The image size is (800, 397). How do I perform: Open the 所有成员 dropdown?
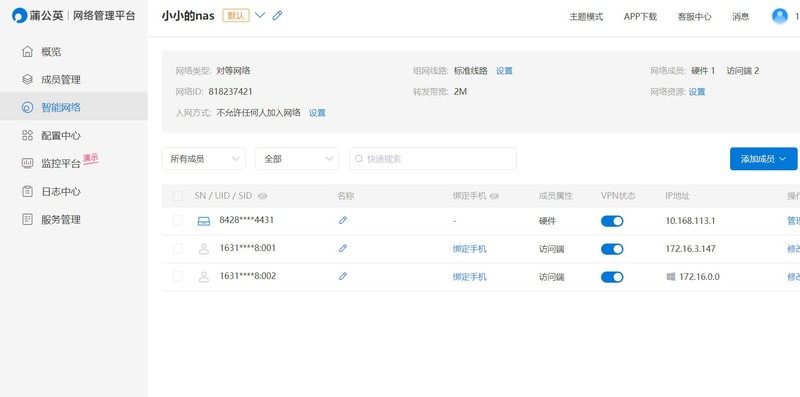tap(204, 159)
